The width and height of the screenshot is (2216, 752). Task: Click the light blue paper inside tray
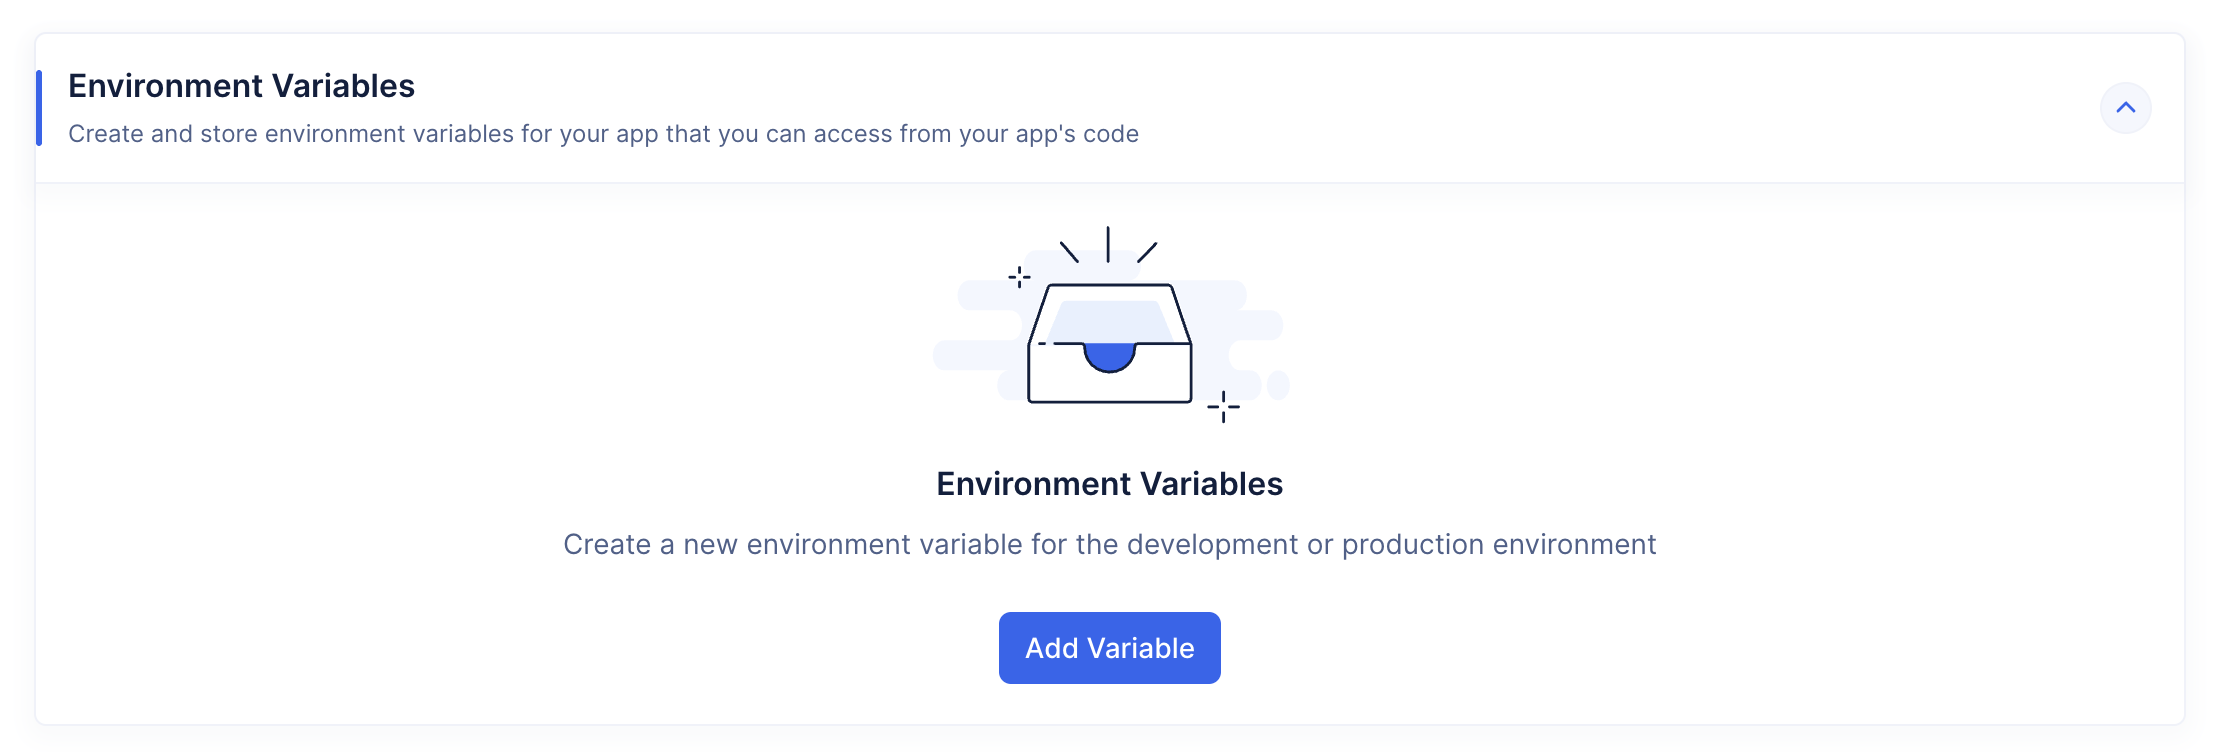point(1109,320)
